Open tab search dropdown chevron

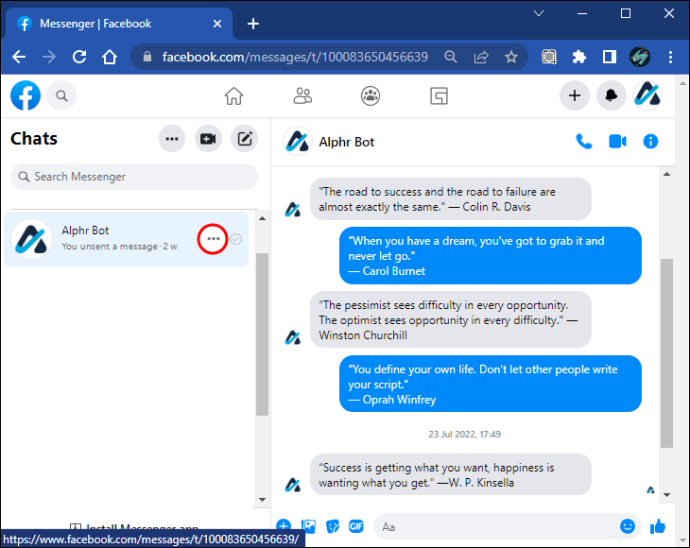[x=539, y=13]
